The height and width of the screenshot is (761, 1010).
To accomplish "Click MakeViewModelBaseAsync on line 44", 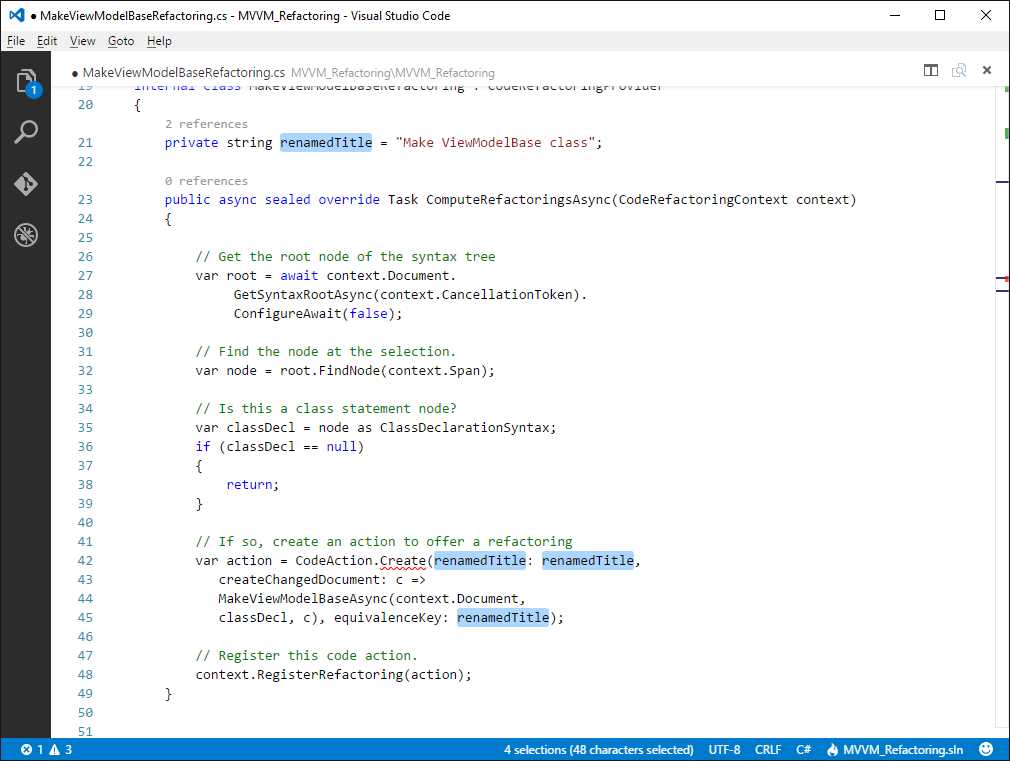I will click(x=303, y=599).
